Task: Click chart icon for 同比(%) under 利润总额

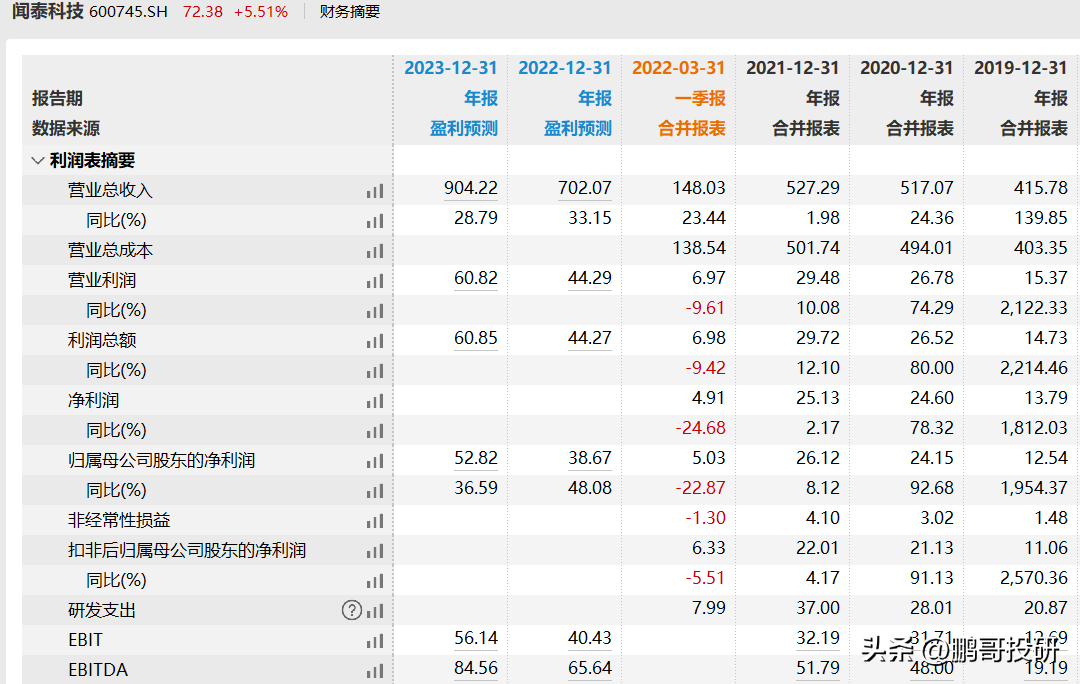Action: click(x=375, y=371)
